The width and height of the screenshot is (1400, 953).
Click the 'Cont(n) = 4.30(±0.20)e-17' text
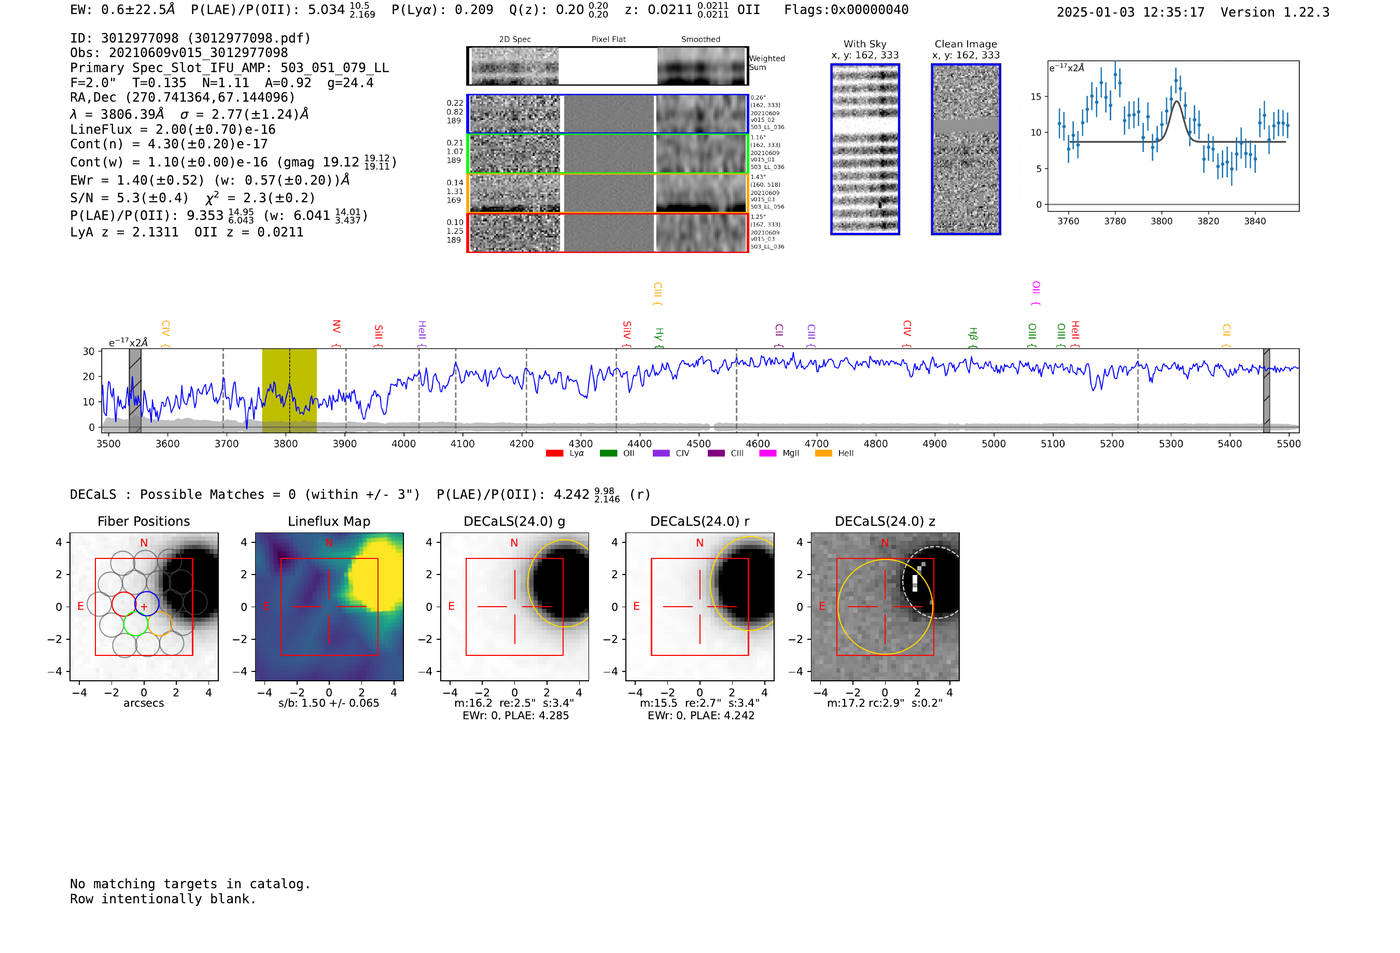click(x=169, y=144)
